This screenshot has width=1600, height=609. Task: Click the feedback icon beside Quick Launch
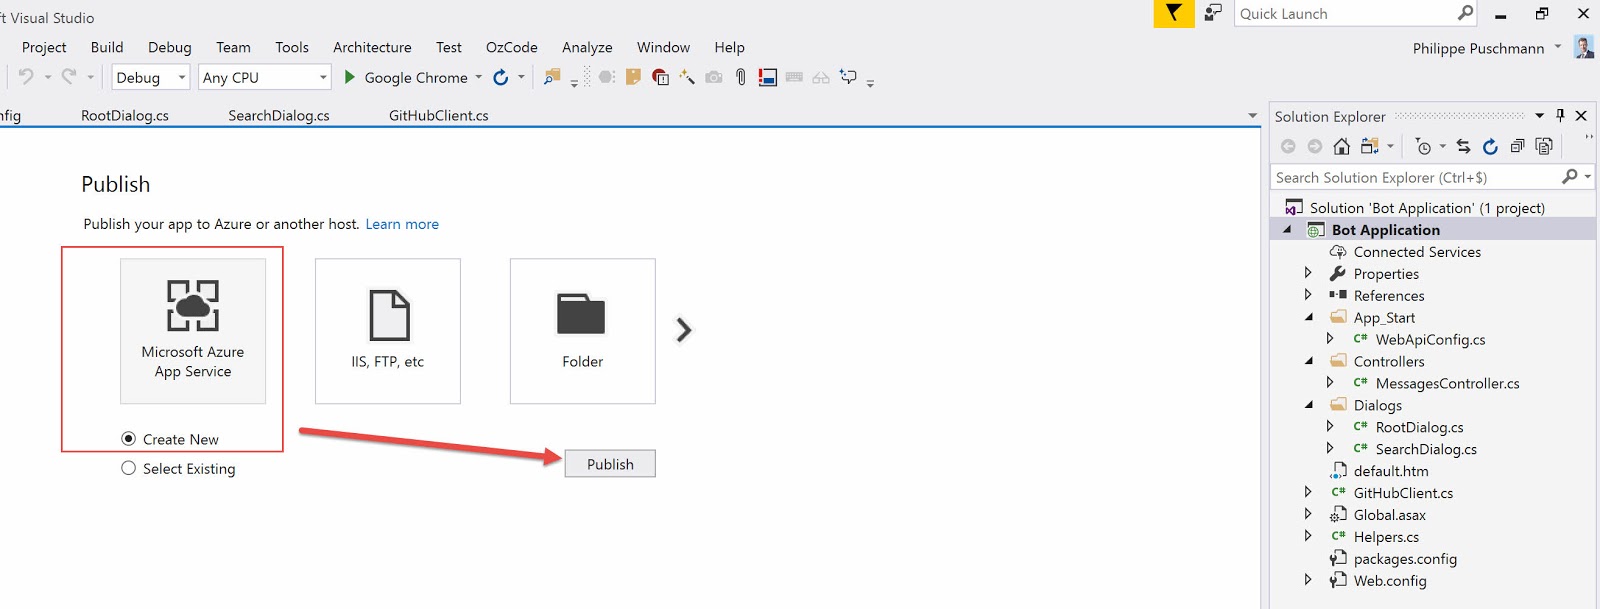click(1213, 13)
